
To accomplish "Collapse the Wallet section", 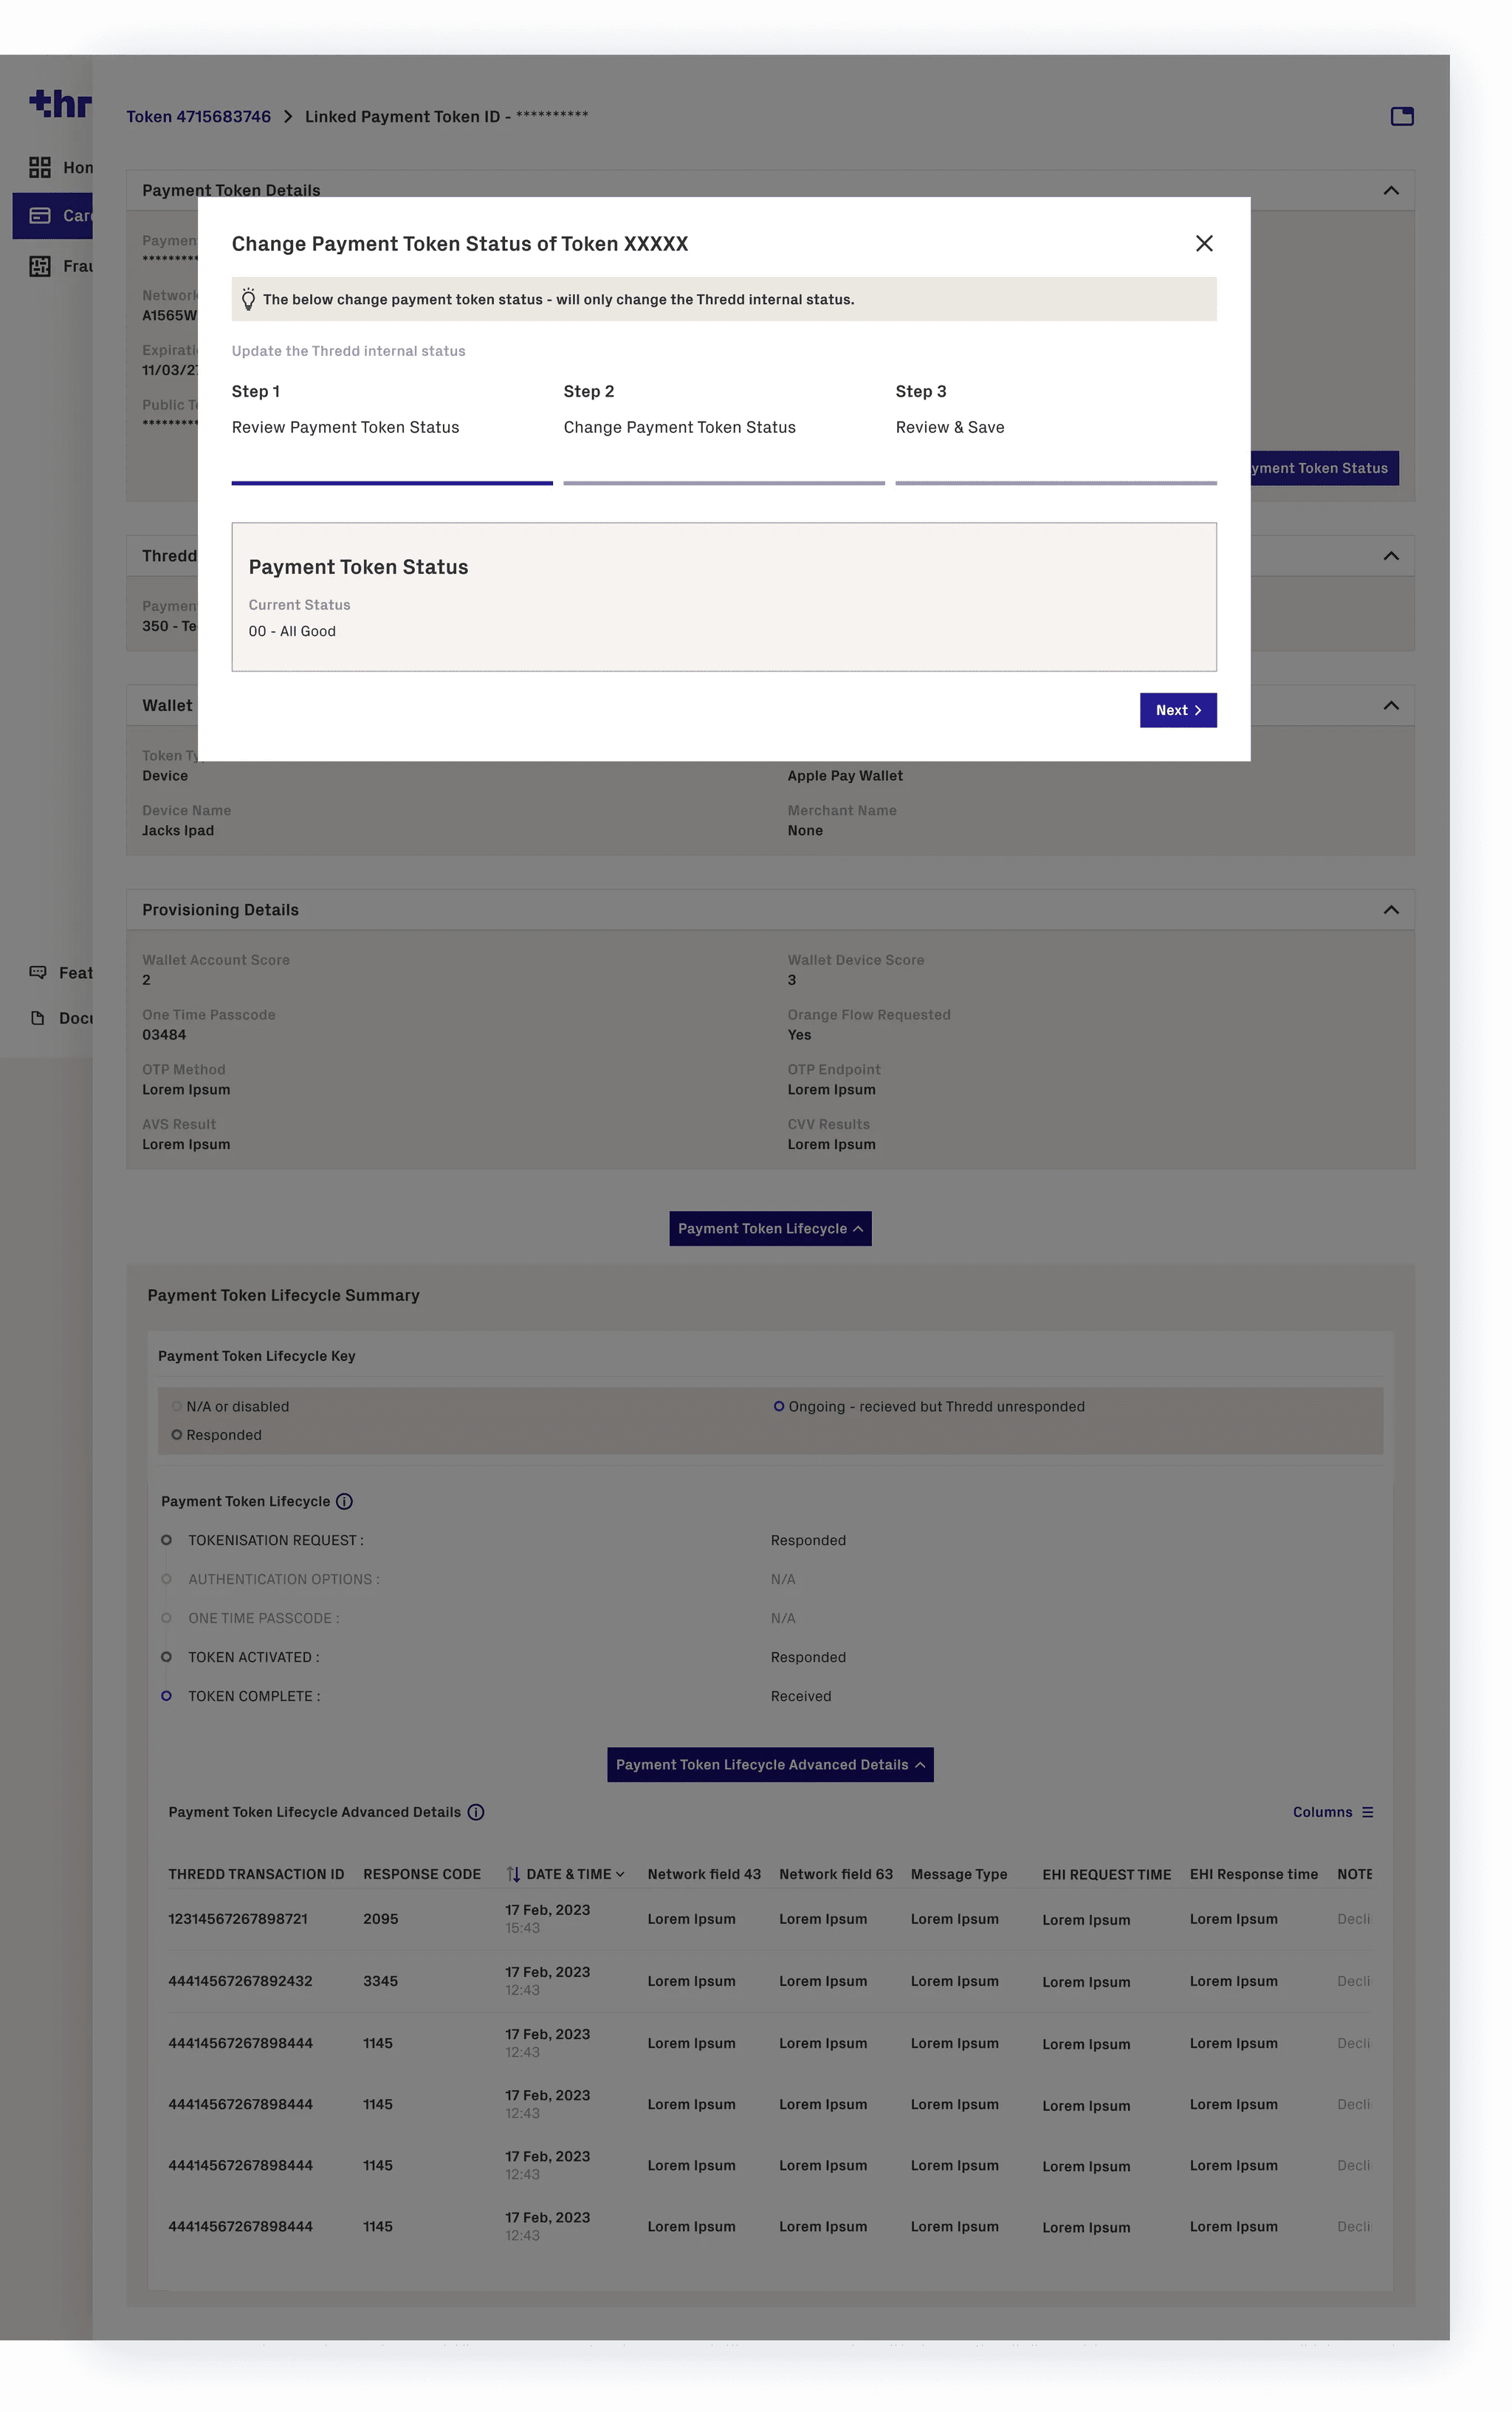I will tap(1390, 705).
